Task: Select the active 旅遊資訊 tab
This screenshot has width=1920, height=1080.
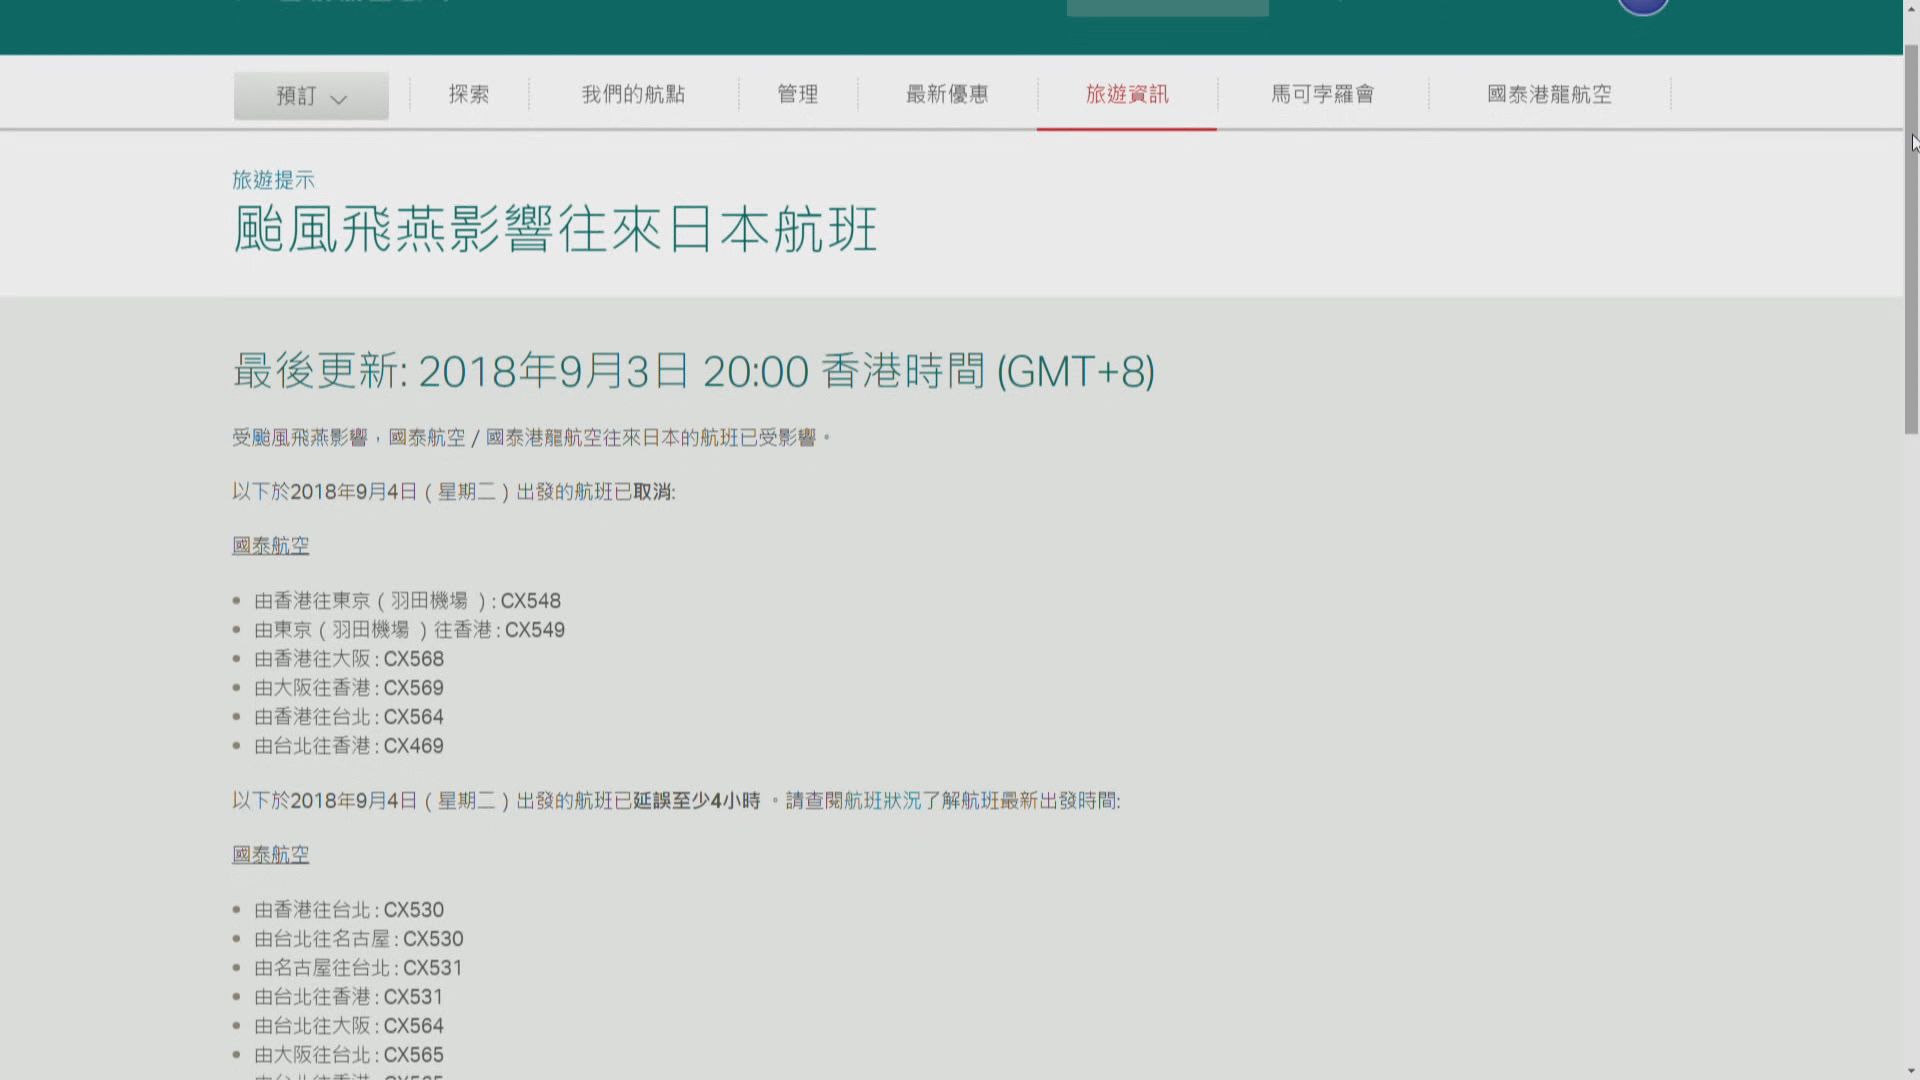Action: [x=1128, y=94]
